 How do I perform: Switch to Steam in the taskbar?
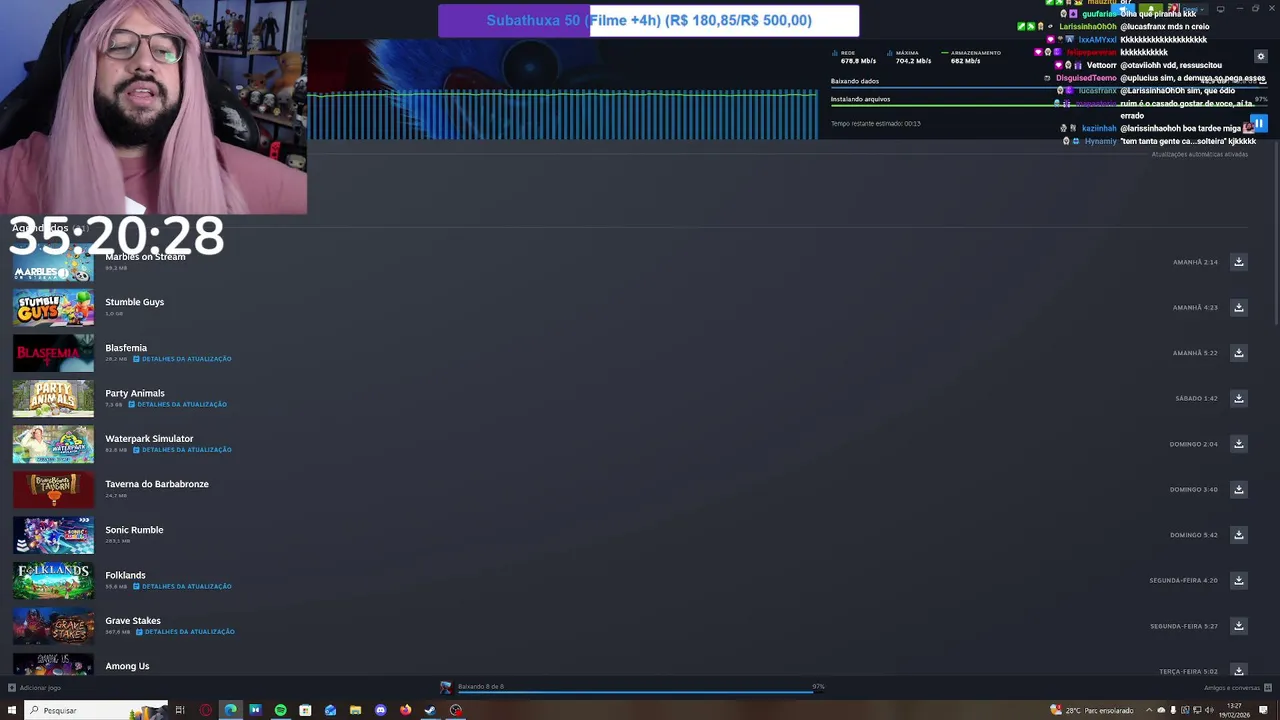coord(430,710)
